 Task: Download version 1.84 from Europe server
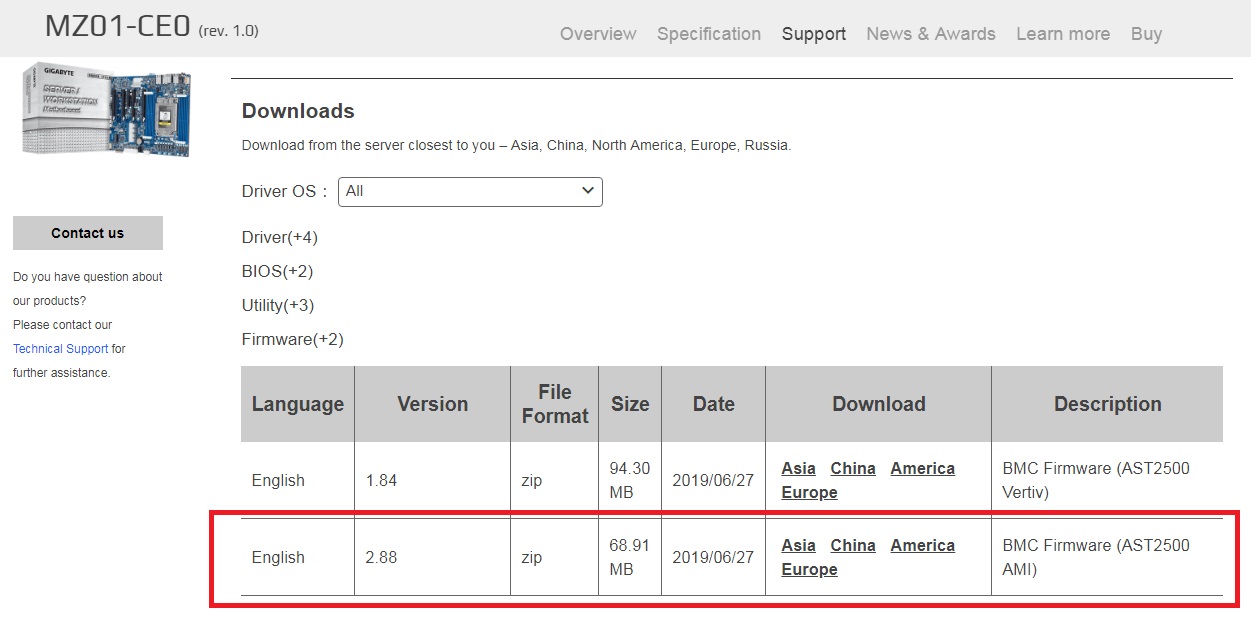(810, 492)
